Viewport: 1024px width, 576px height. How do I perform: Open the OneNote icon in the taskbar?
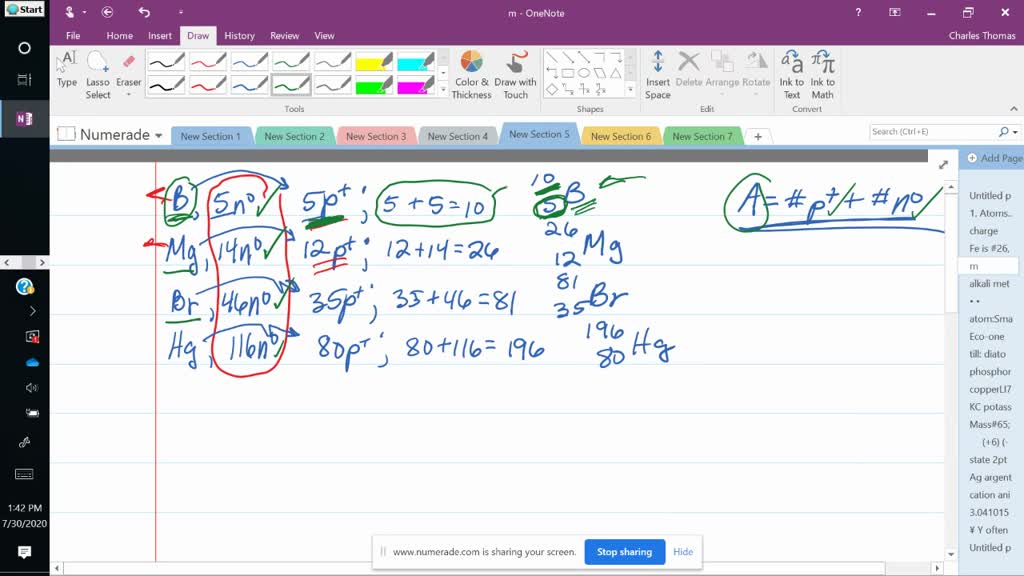[x=25, y=116]
